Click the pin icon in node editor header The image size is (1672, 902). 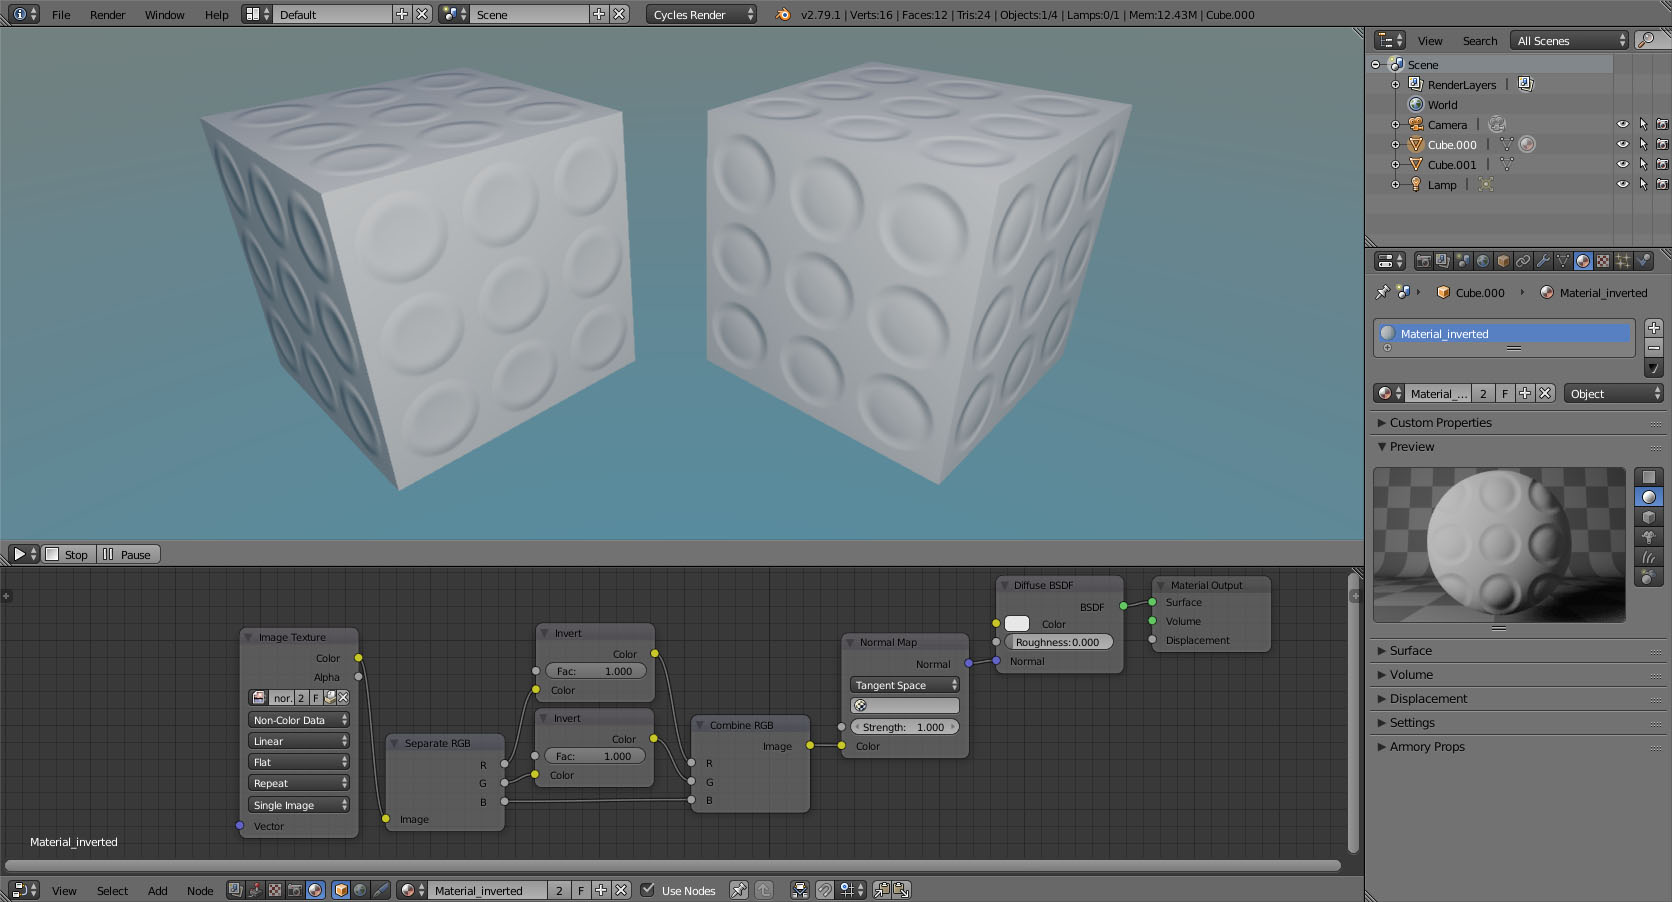pos(739,890)
